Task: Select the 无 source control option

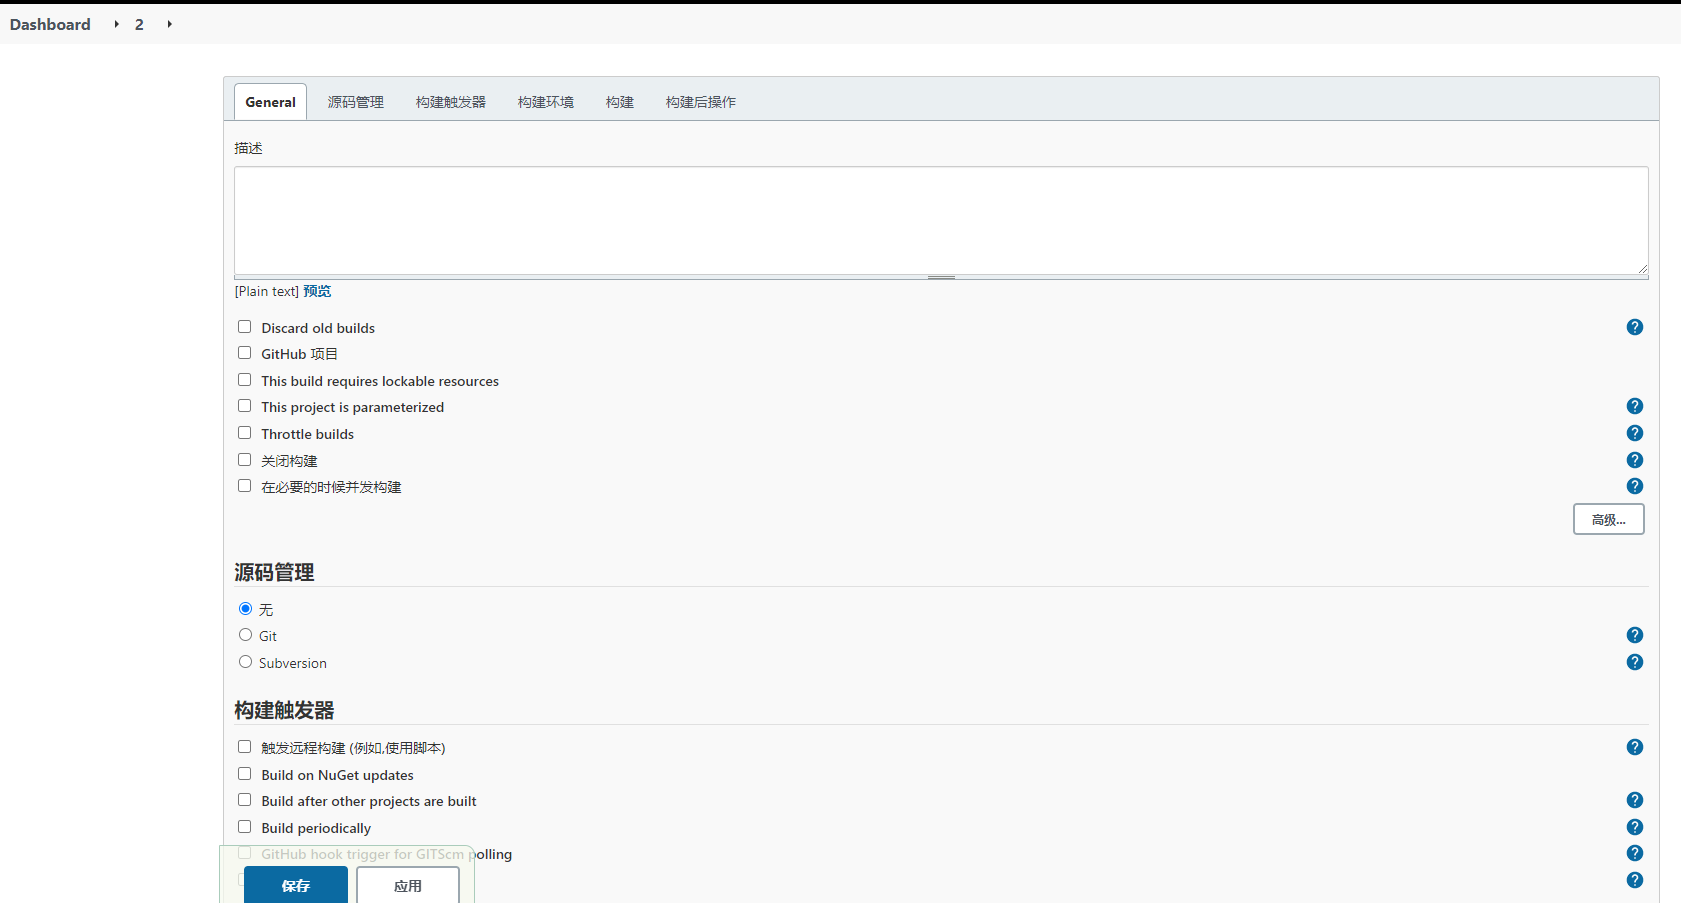Action: pyautogui.click(x=245, y=609)
